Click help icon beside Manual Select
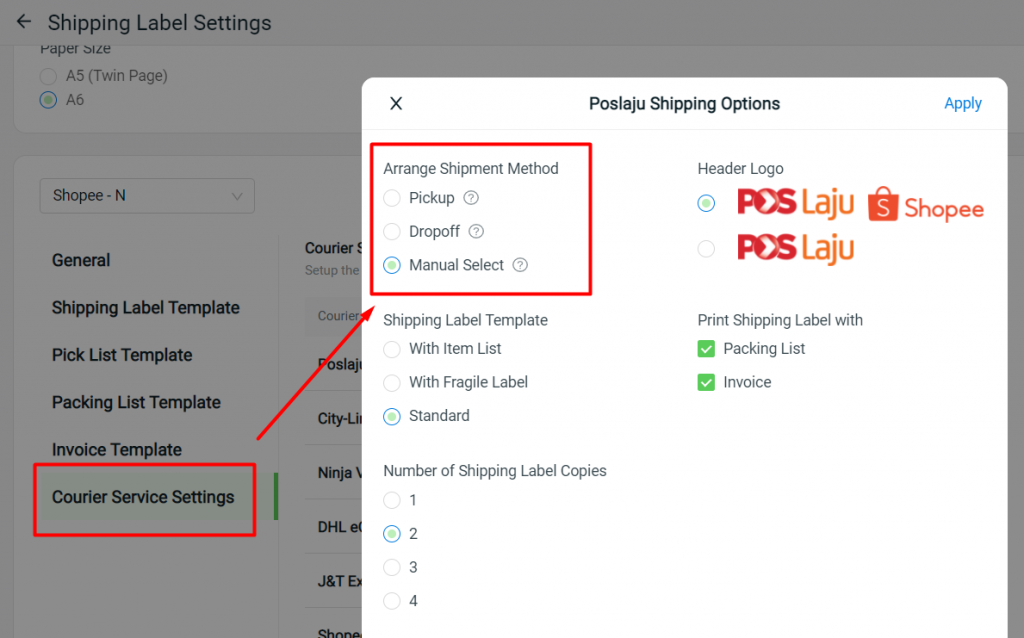 [520, 265]
